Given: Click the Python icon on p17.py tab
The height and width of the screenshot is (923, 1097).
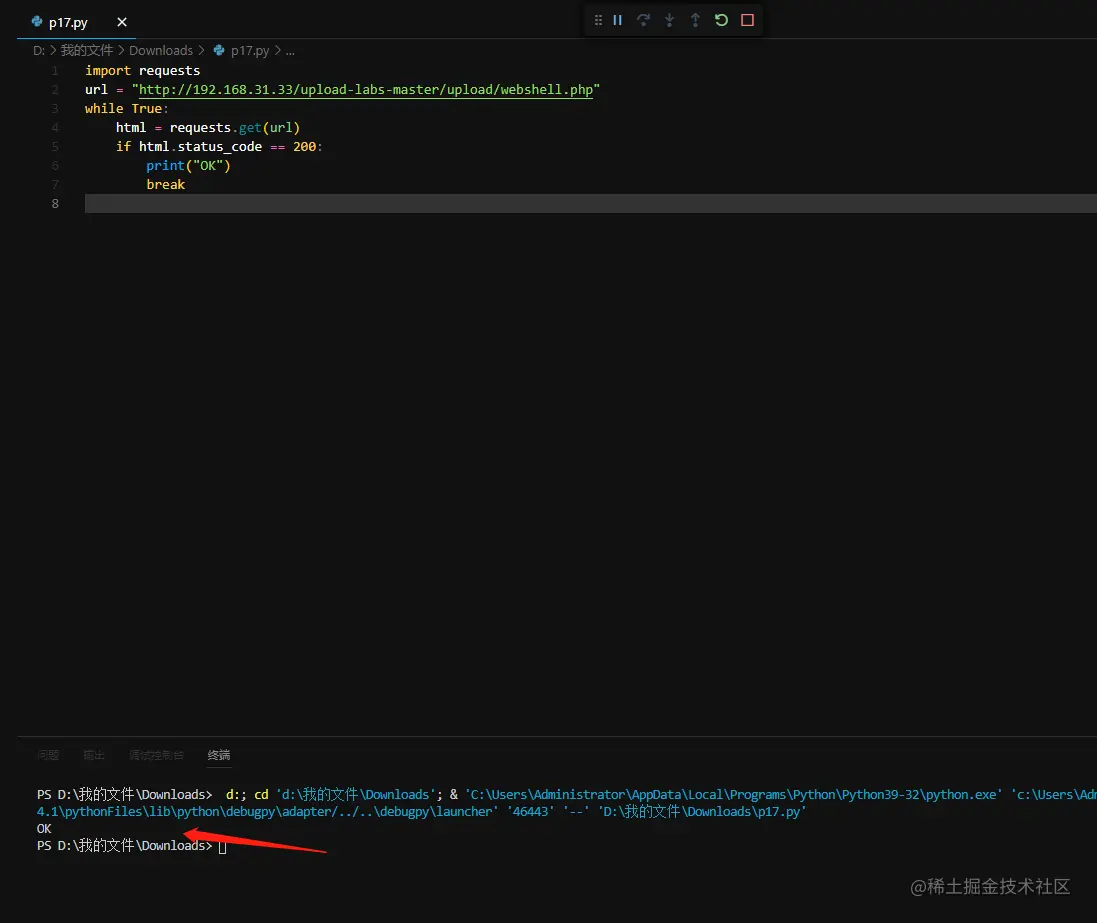Looking at the screenshot, I should (x=37, y=22).
